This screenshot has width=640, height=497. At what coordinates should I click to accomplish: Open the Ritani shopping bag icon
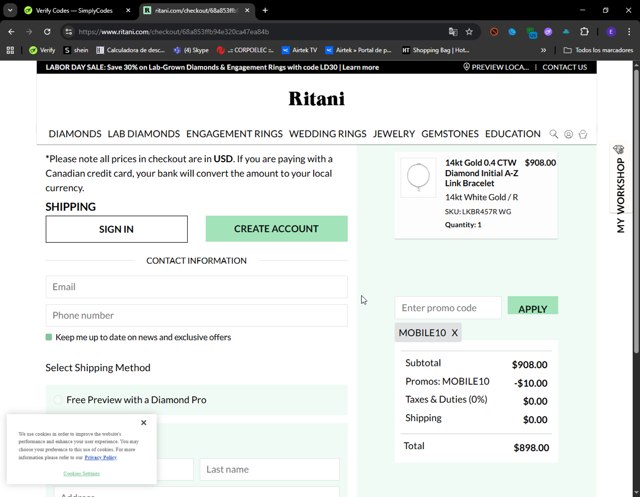point(583,134)
